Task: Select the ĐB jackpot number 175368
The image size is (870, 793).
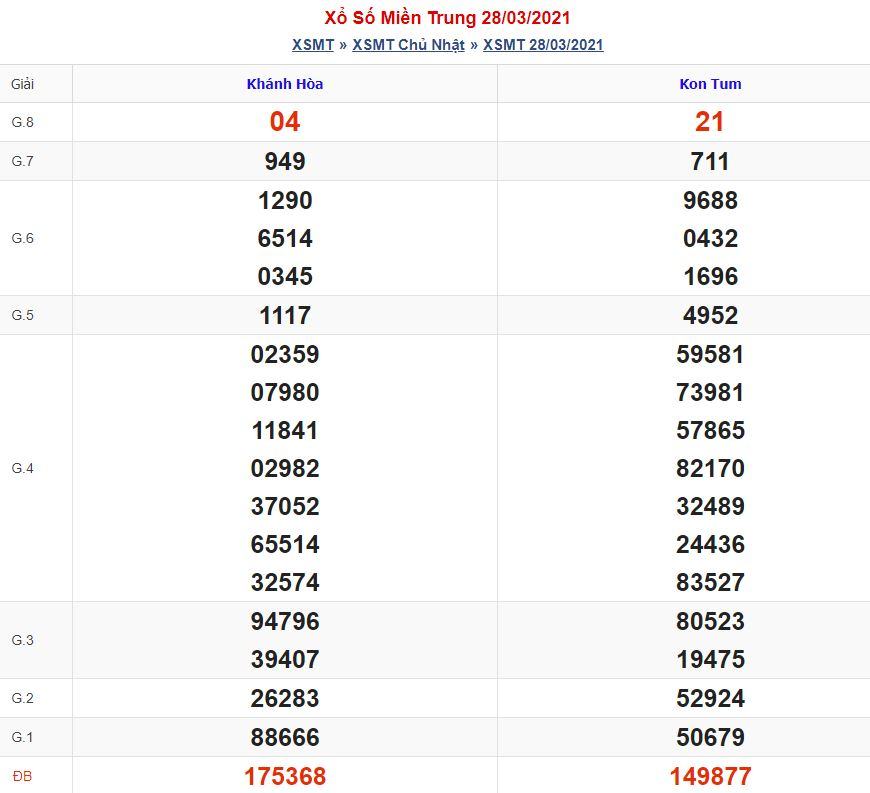Action: pos(285,776)
